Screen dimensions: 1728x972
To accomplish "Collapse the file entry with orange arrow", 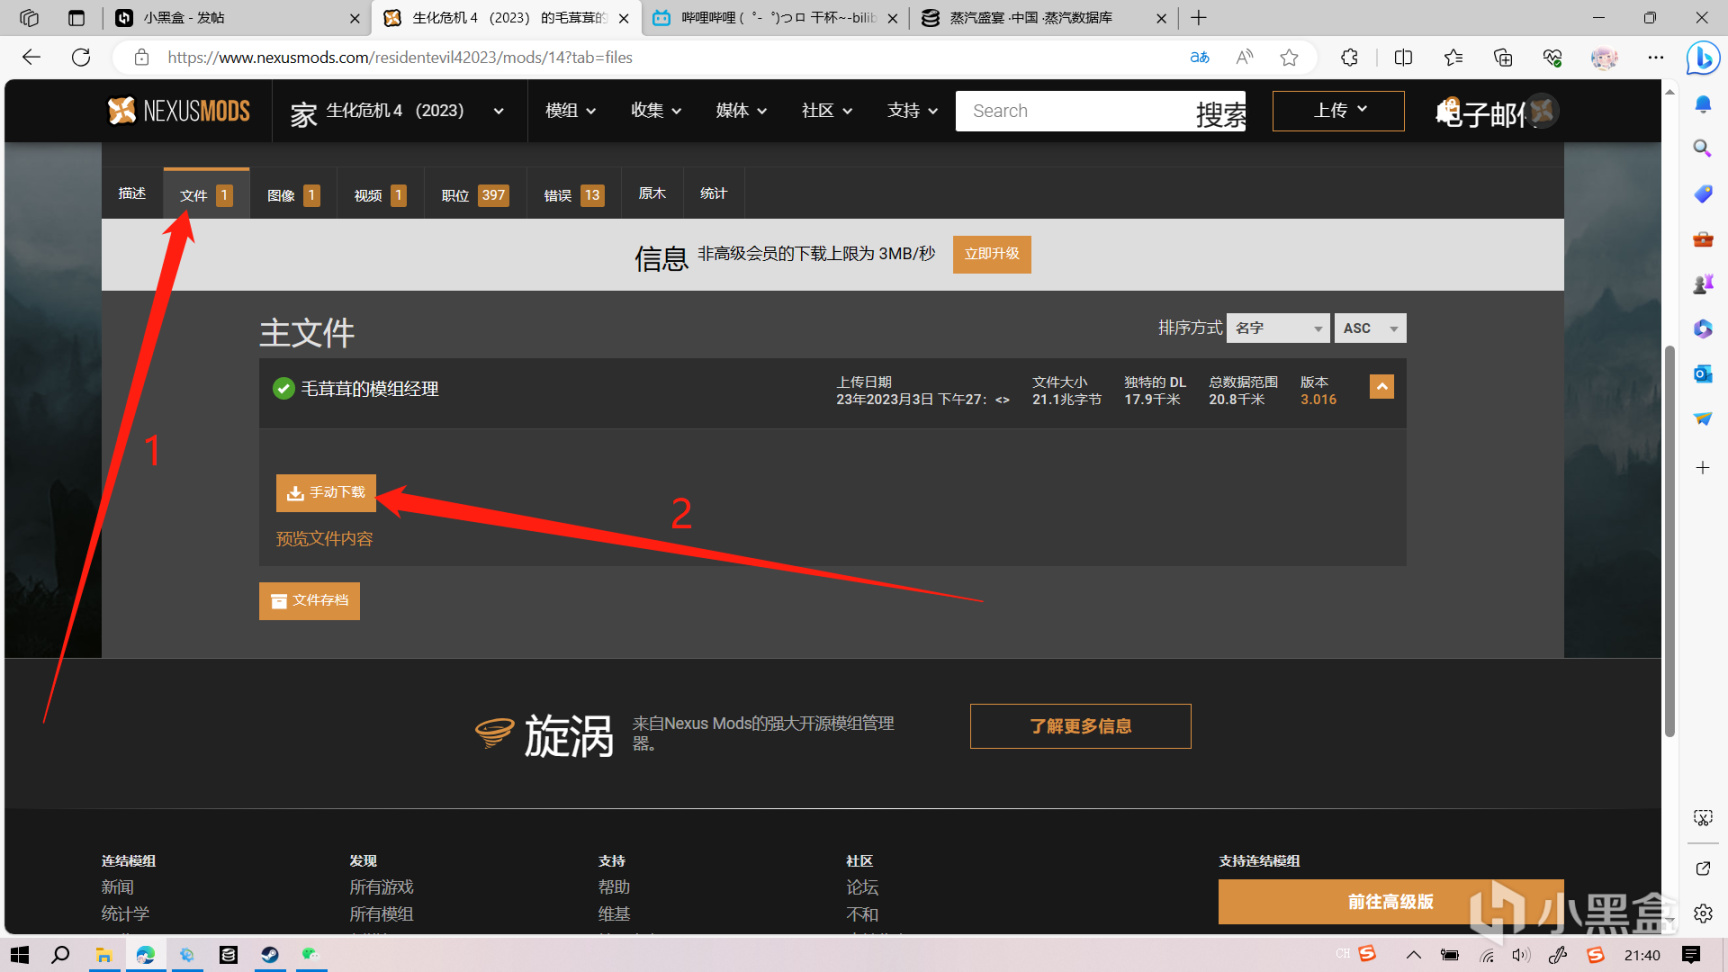I will pyautogui.click(x=1381, y=387).
